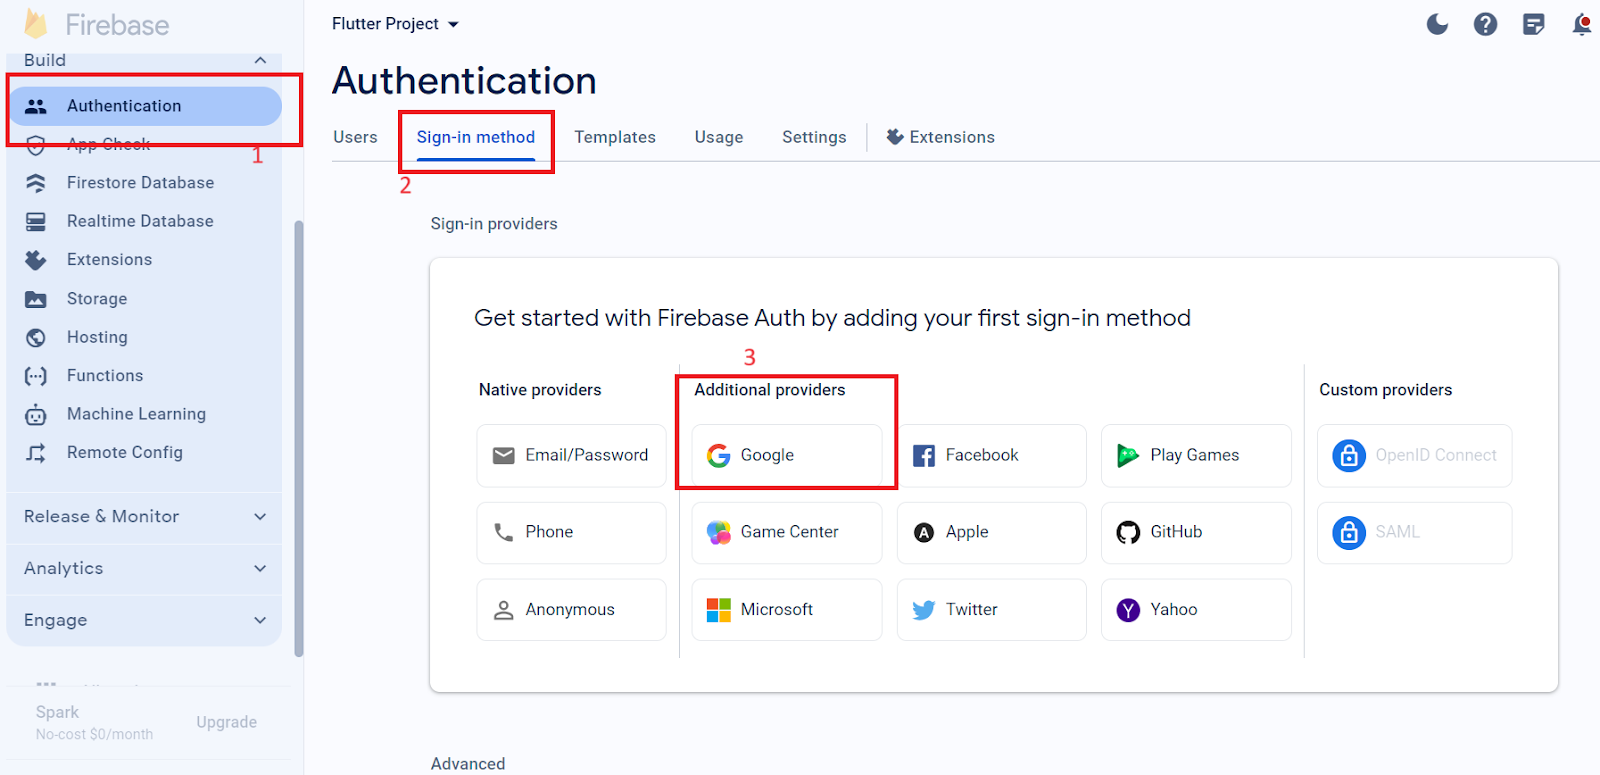Click the Google logo icon
This screenshot has width=1600, height=775.
[x=718, y=456]
